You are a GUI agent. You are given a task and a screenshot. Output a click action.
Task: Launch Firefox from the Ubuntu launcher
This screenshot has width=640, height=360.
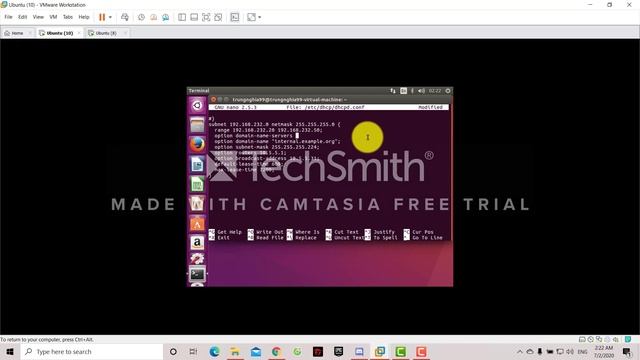(x=197, y=144)
